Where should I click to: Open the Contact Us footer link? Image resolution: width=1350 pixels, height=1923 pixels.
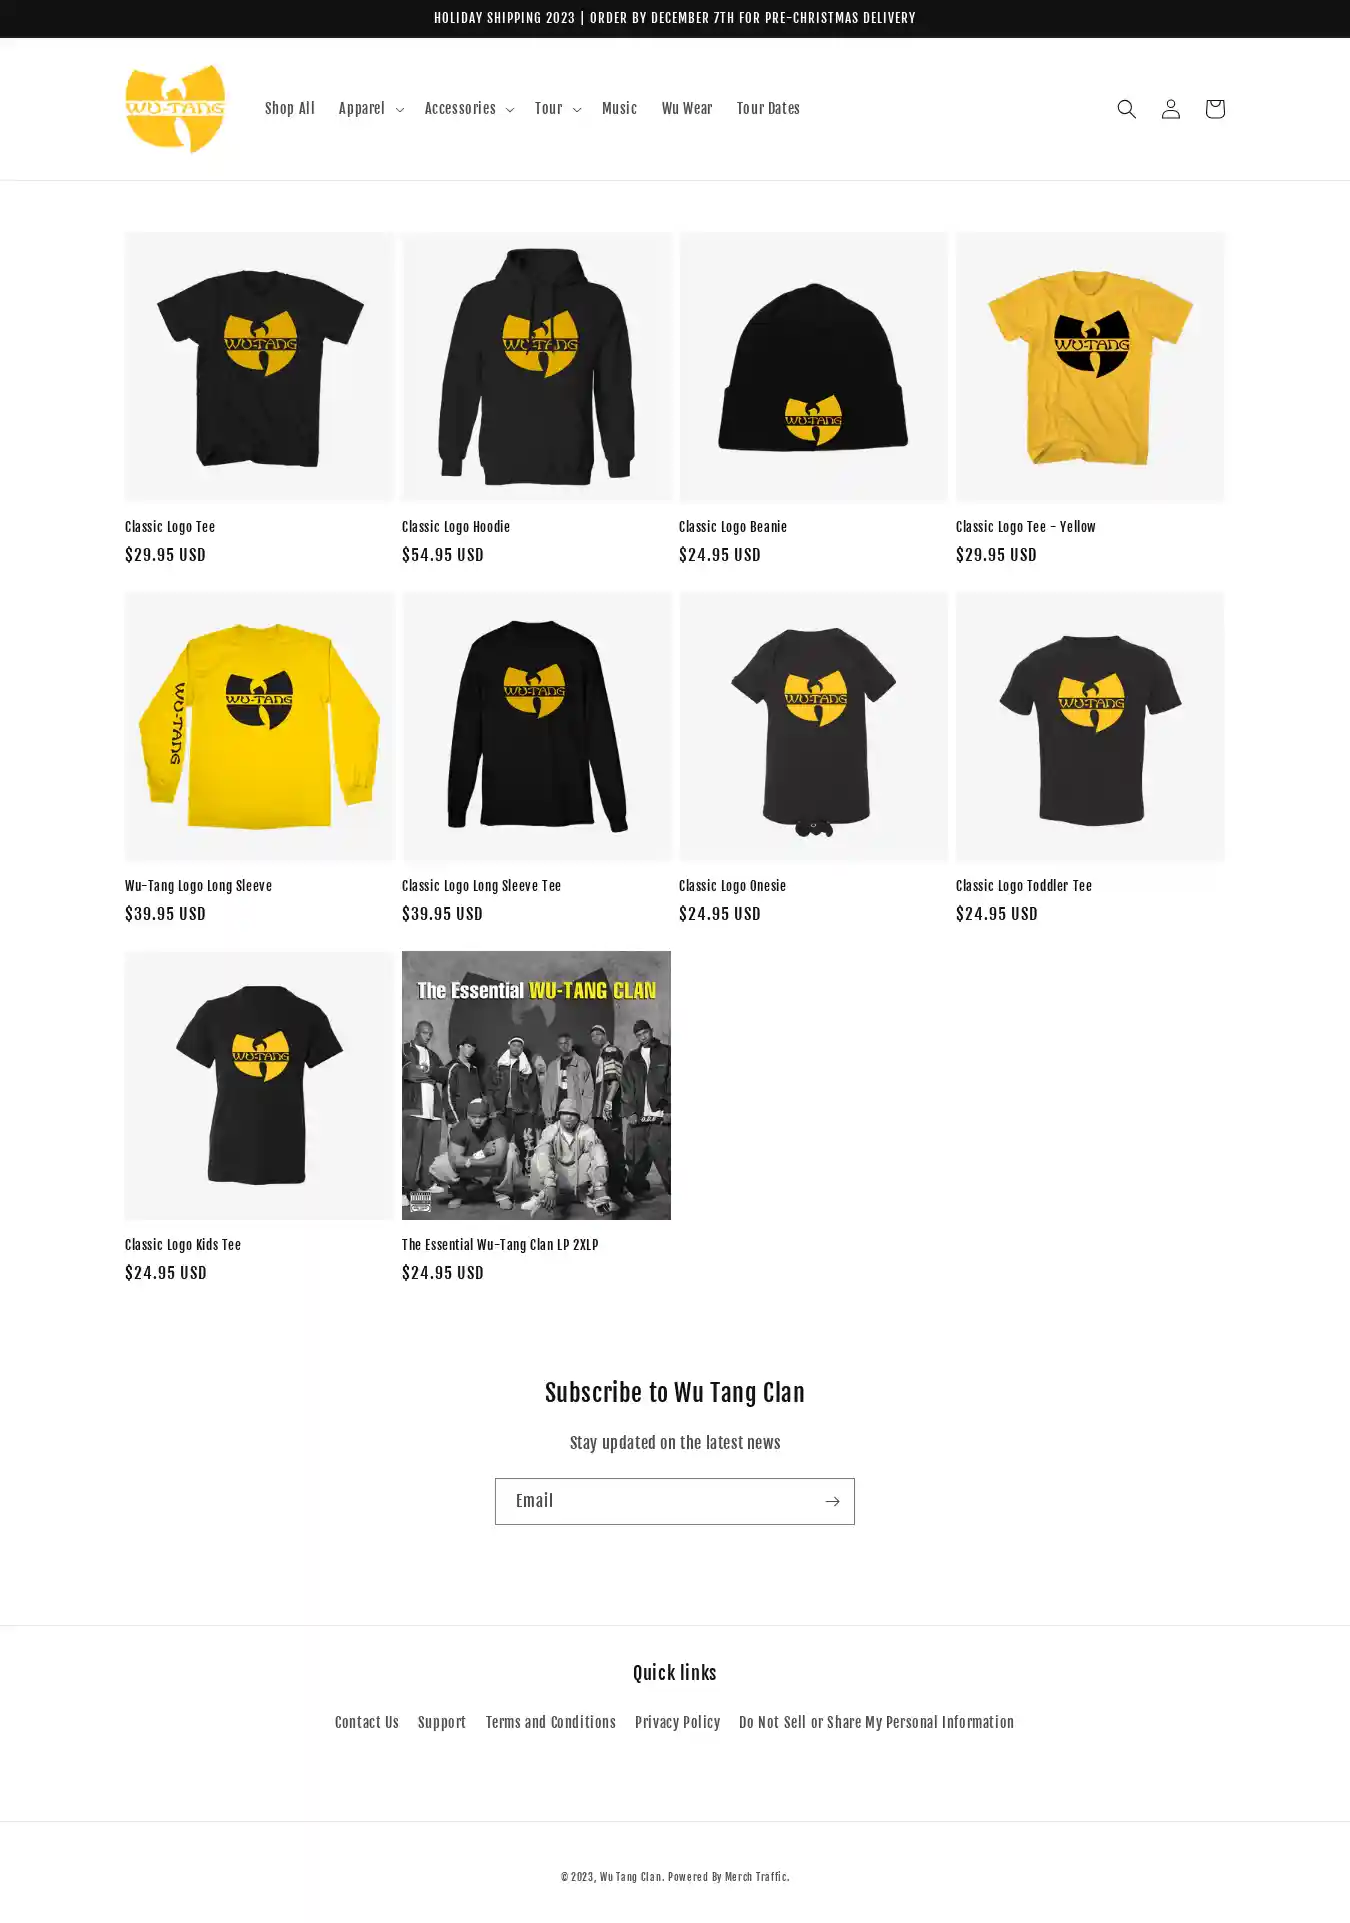367,1722
